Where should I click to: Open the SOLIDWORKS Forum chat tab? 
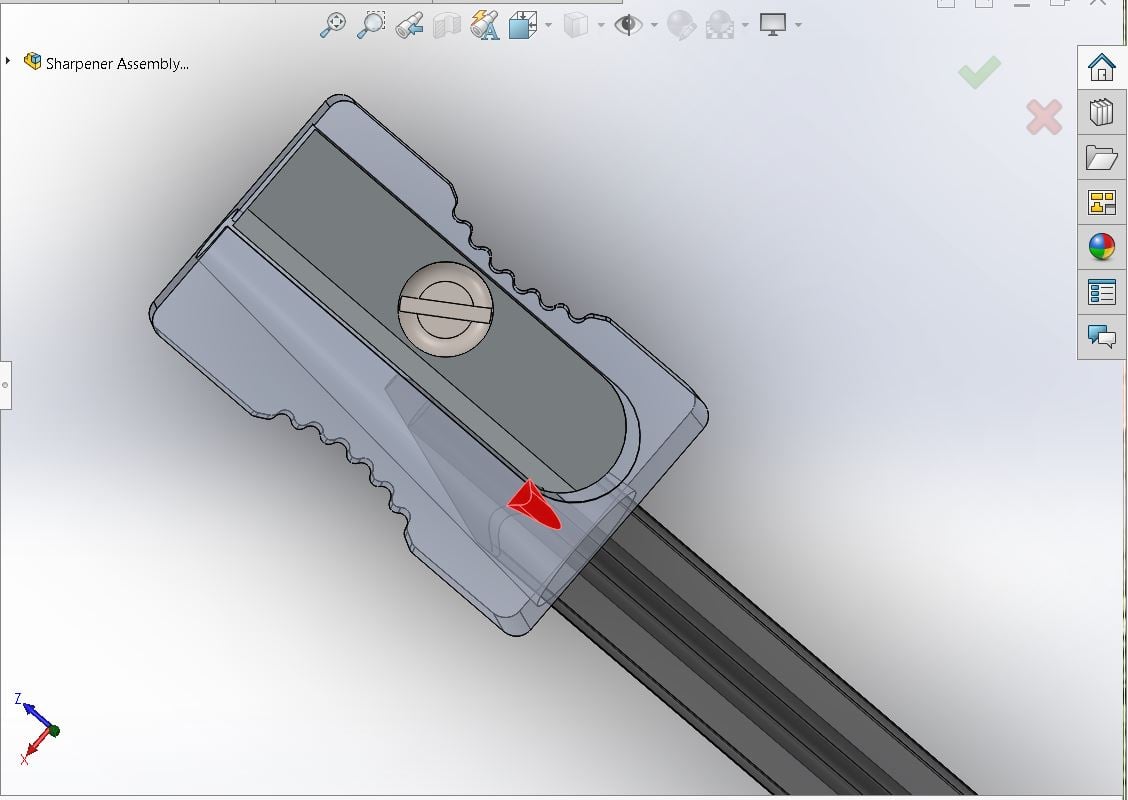(x=1101, y=336)
